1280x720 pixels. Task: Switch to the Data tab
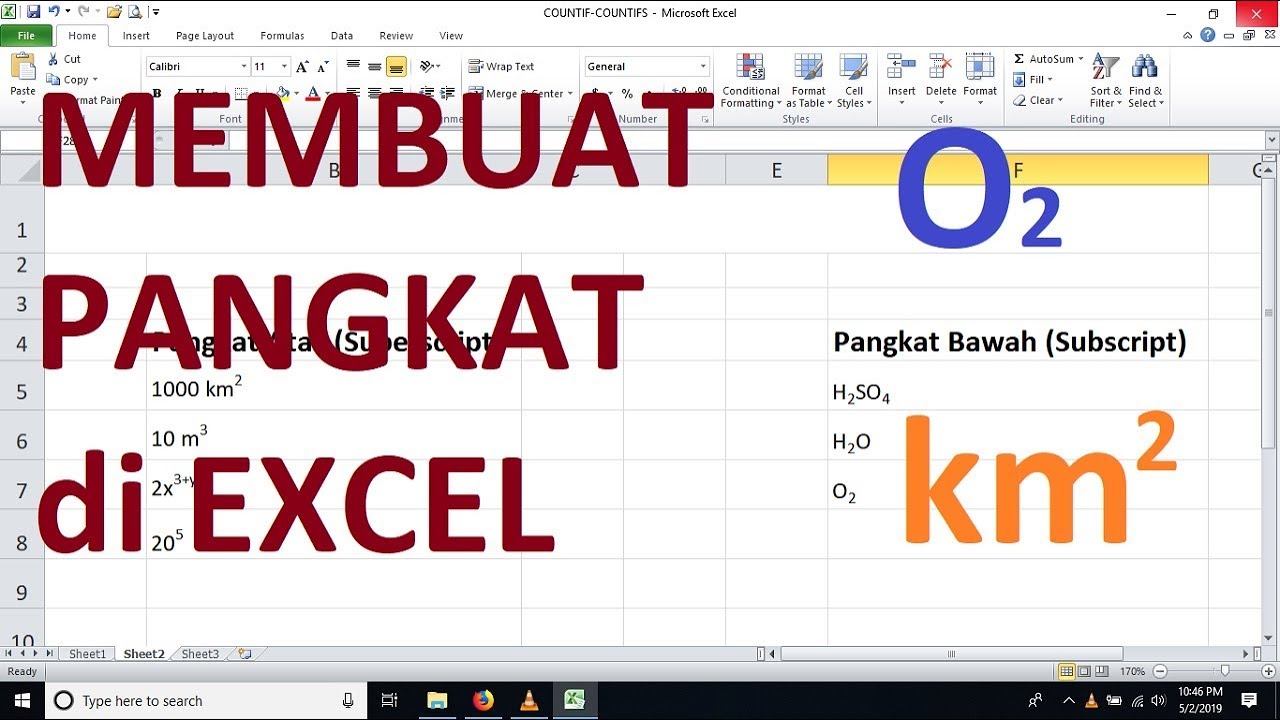pyautogui.click(x=342, y=35)
